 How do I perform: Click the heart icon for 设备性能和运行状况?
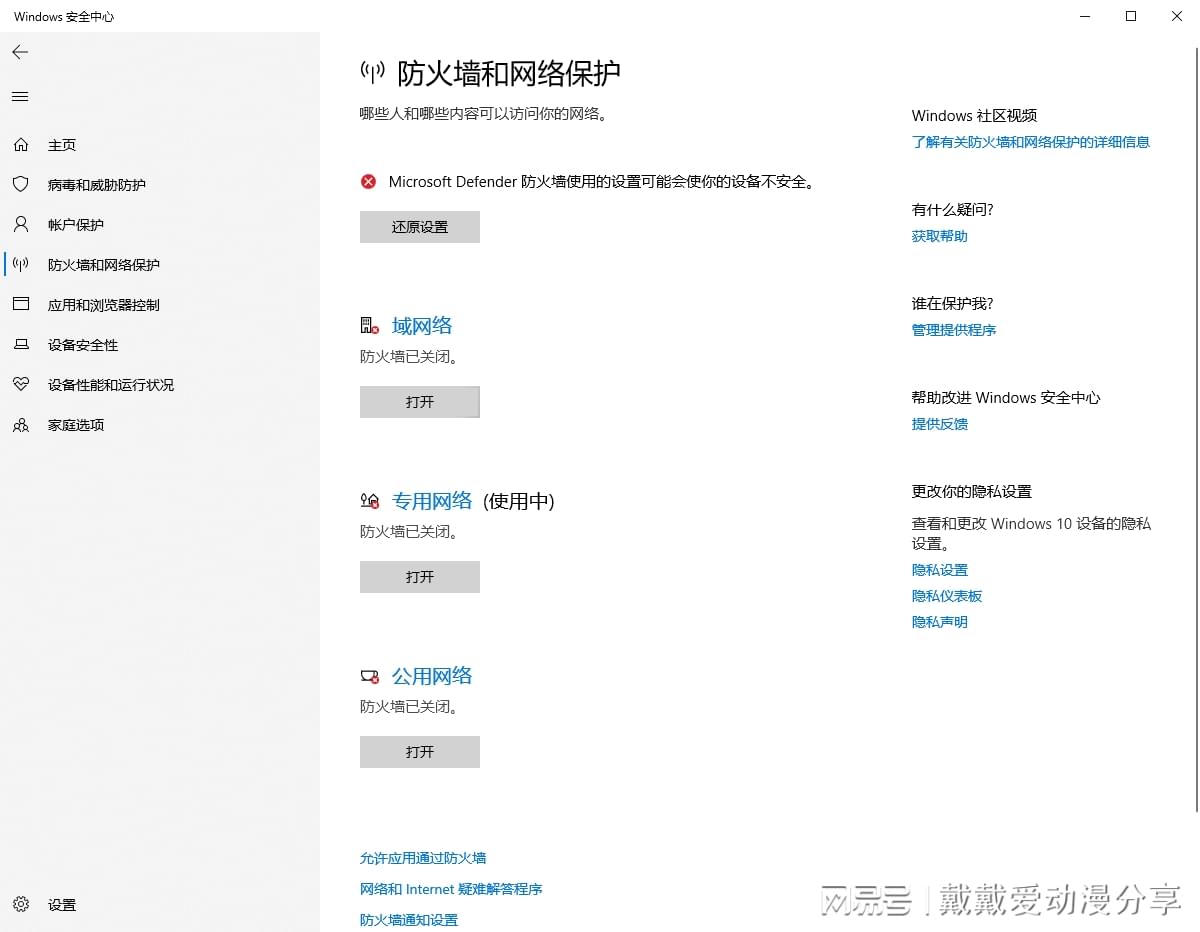[21, 385]
